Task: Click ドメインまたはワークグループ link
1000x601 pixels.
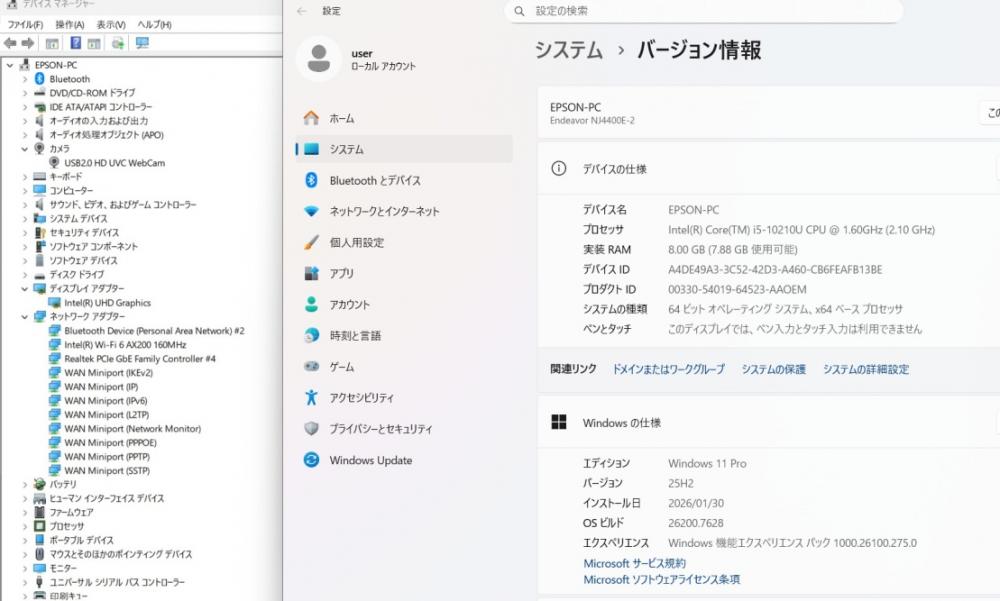Action: 668,369
